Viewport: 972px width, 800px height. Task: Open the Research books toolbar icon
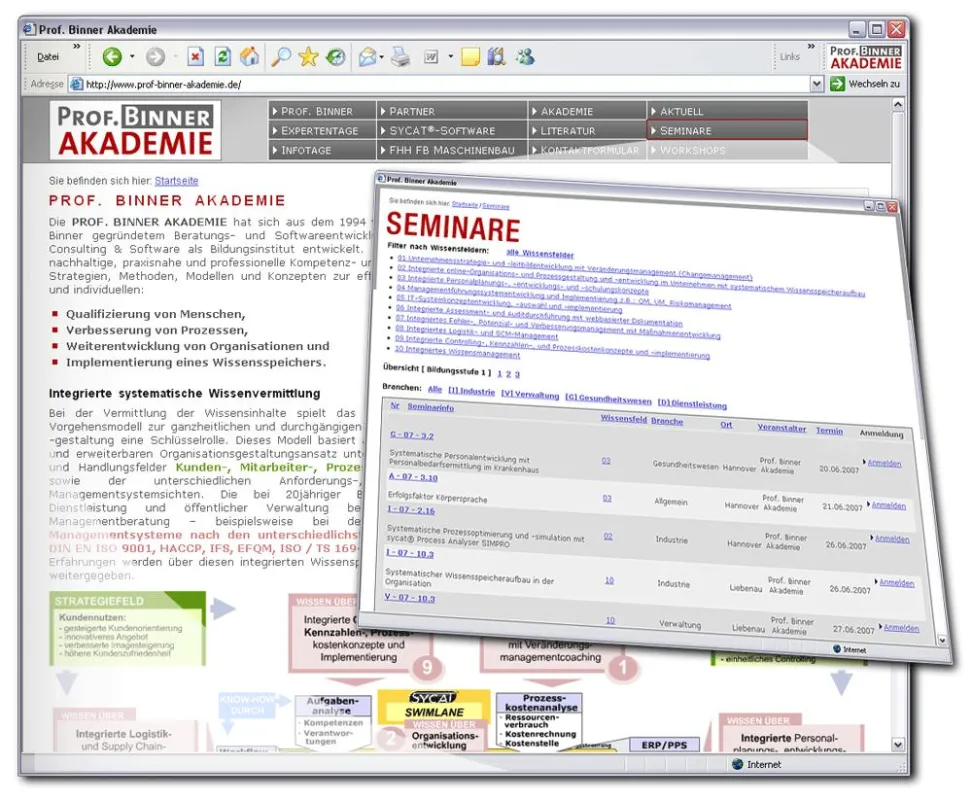tap(497, 57)
